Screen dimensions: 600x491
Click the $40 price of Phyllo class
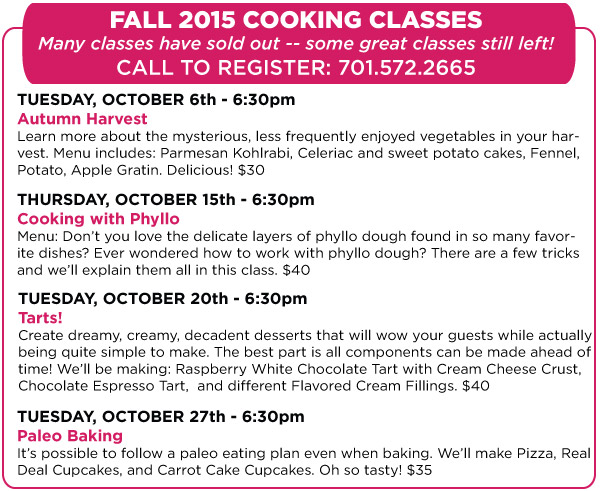[x=296, y=270]
